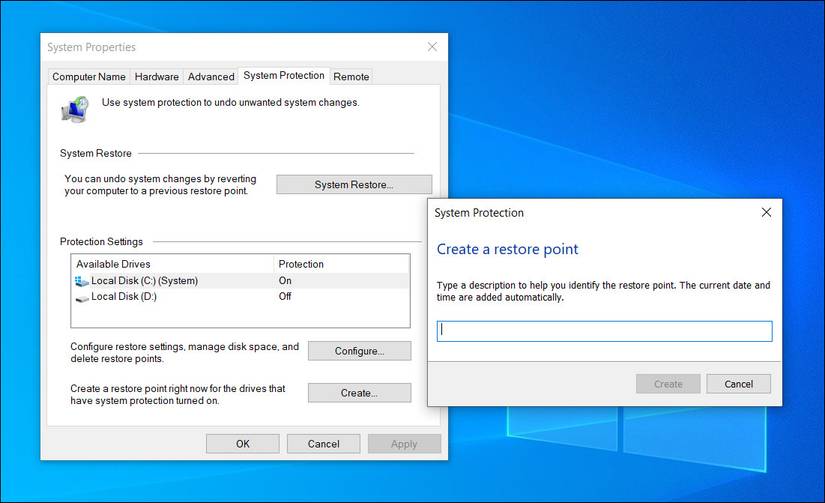Image resolution: width=825 pixels, height=503 pixels.
Task: Click the Off protection status for drive D
Action: point(286,297)
